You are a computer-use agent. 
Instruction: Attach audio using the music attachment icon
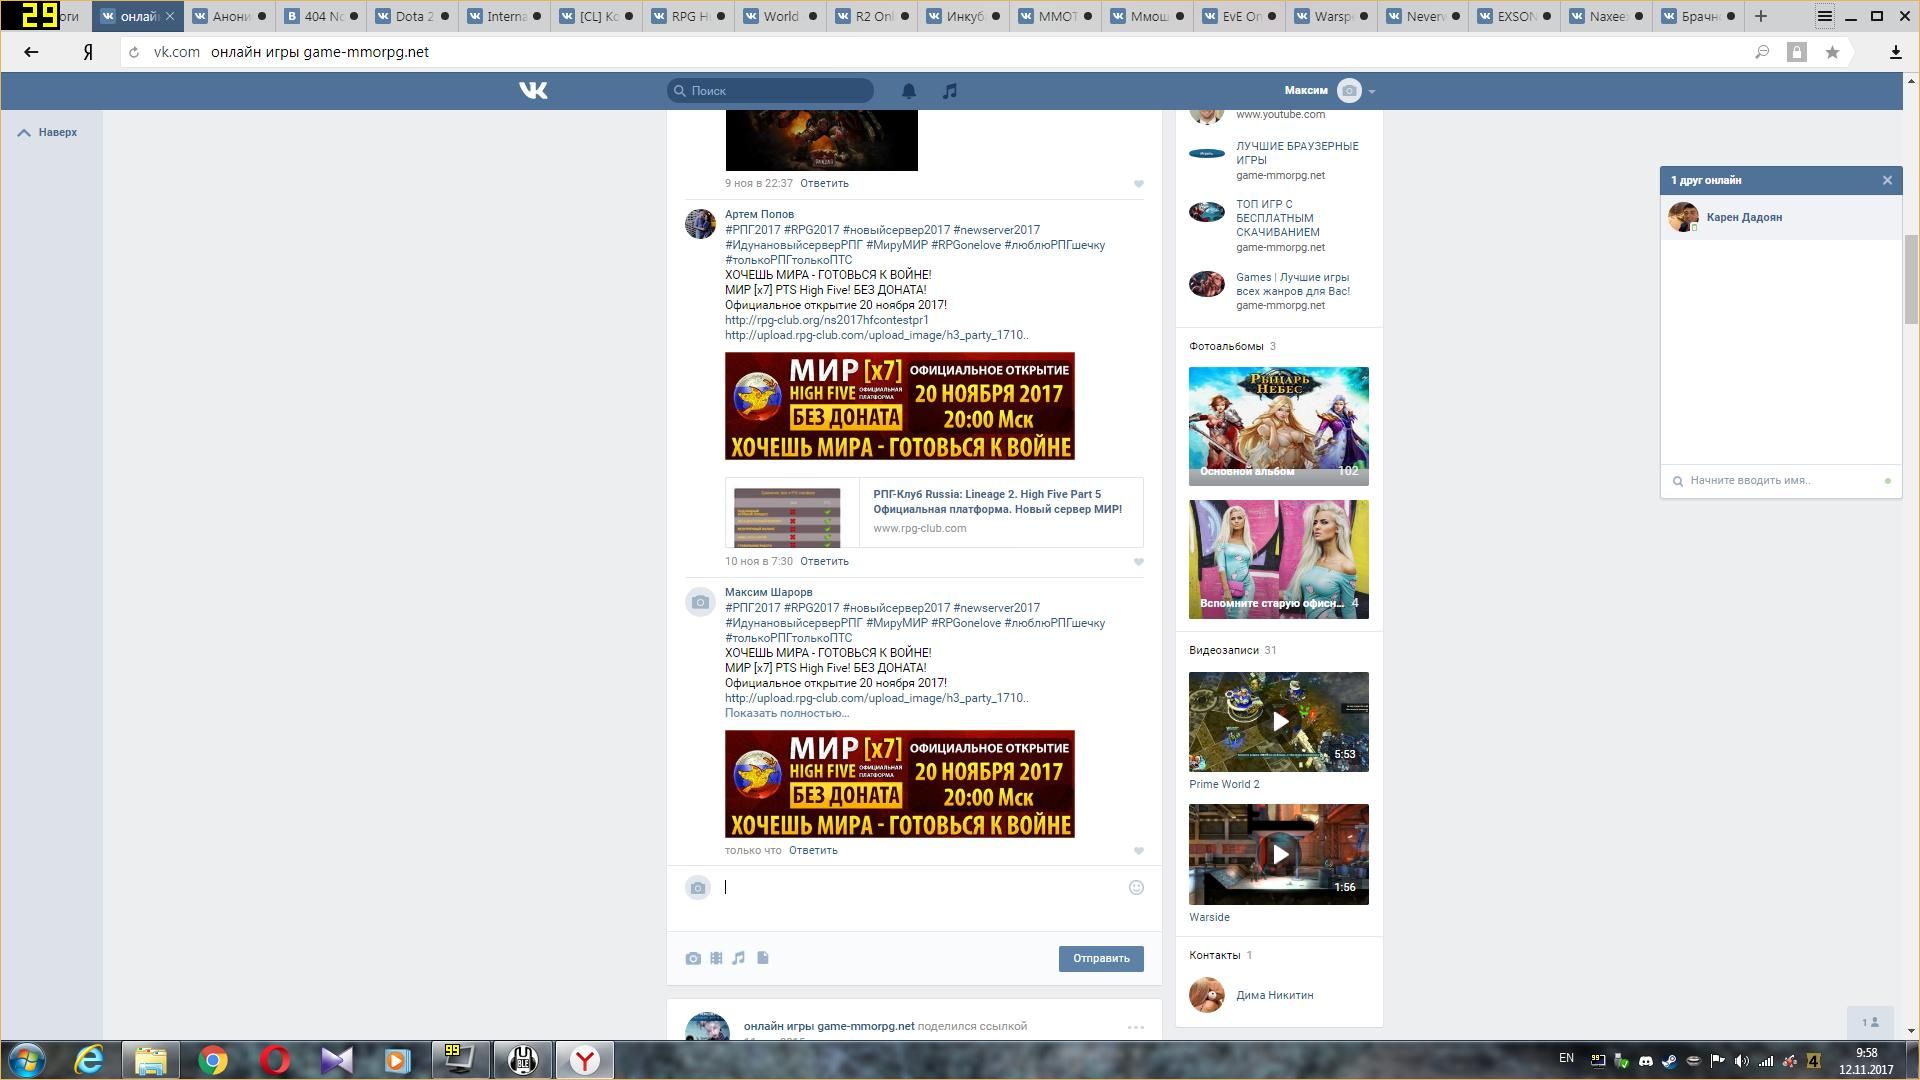point(739,958)
